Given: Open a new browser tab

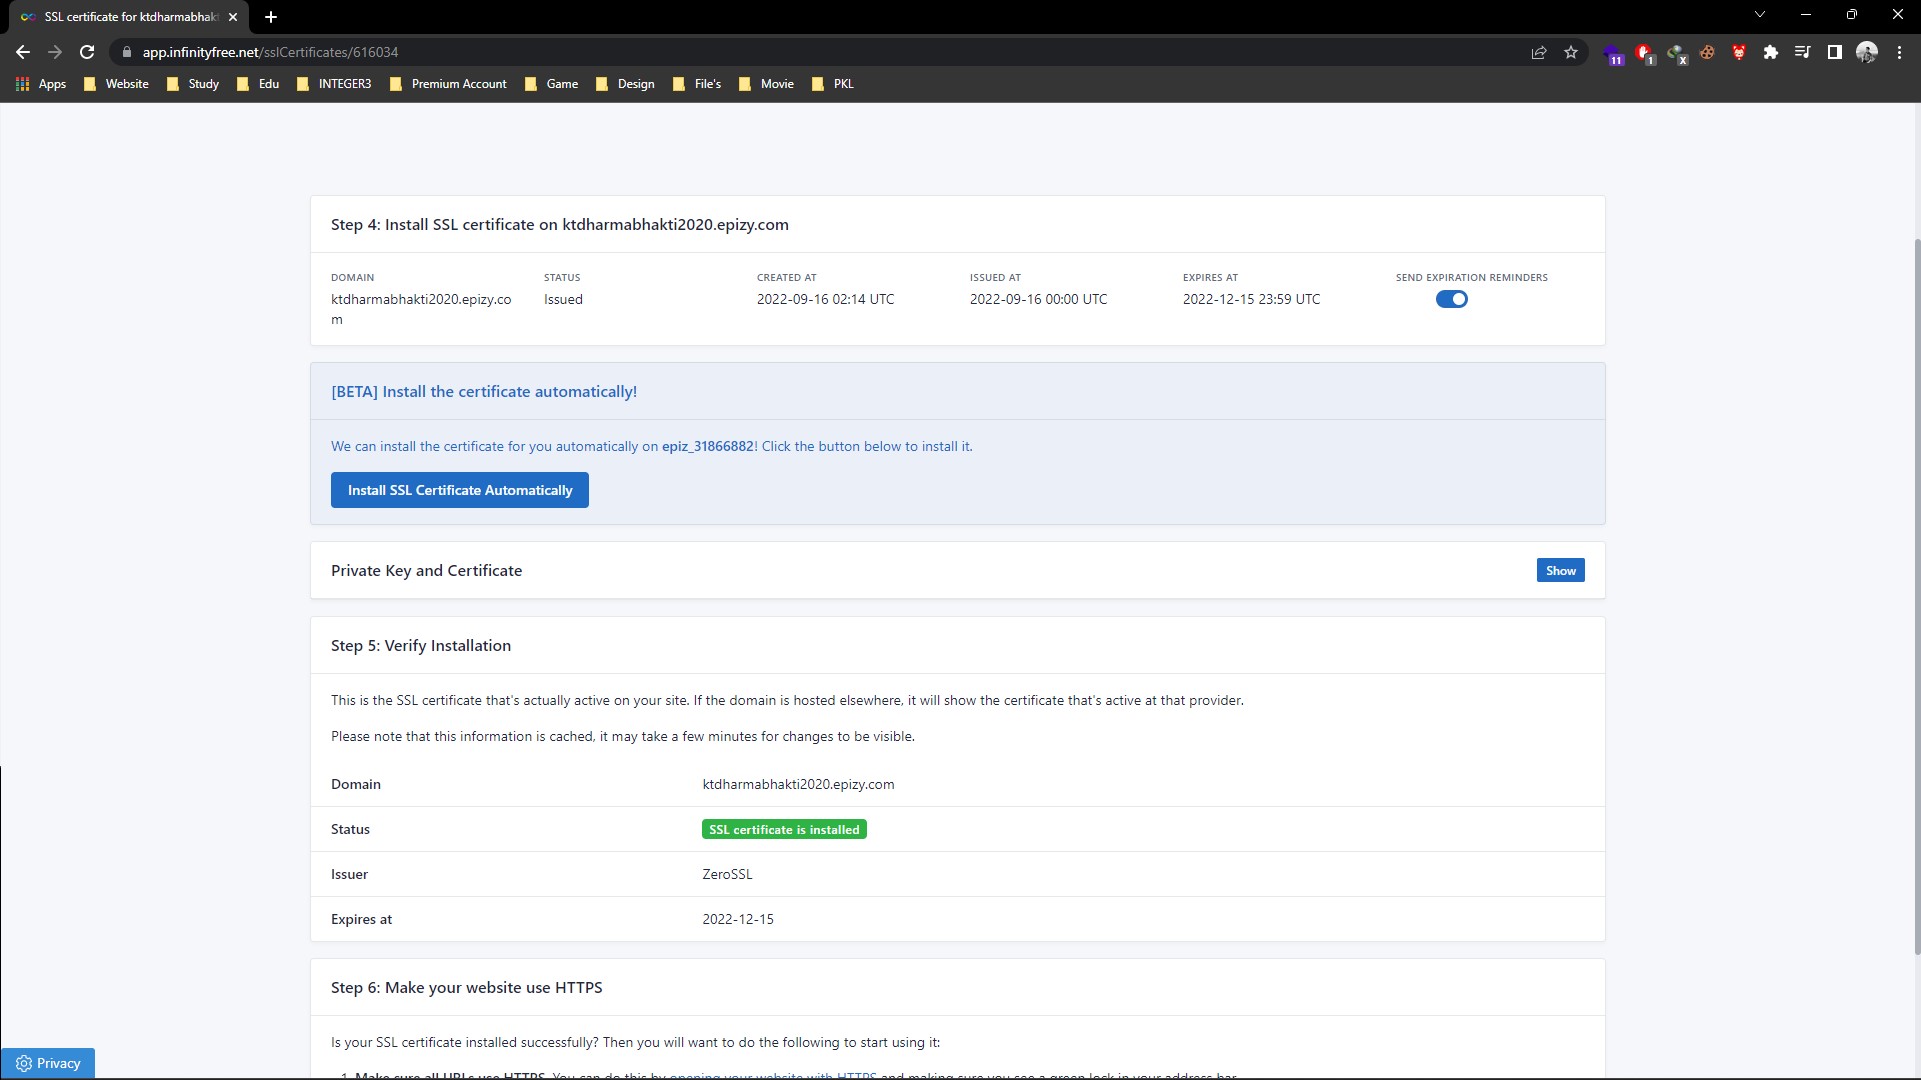Looking at the screenshot, I should [x=271, y=17].
